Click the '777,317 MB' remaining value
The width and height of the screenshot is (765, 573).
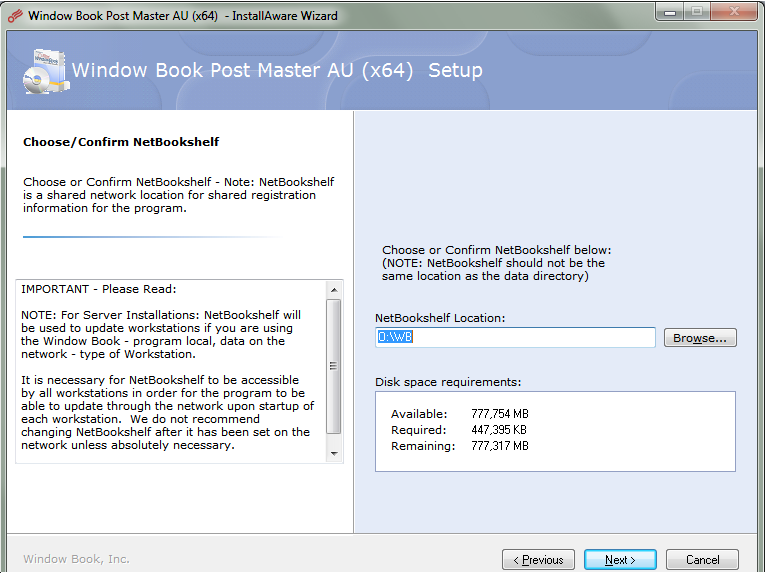(500, 446)
